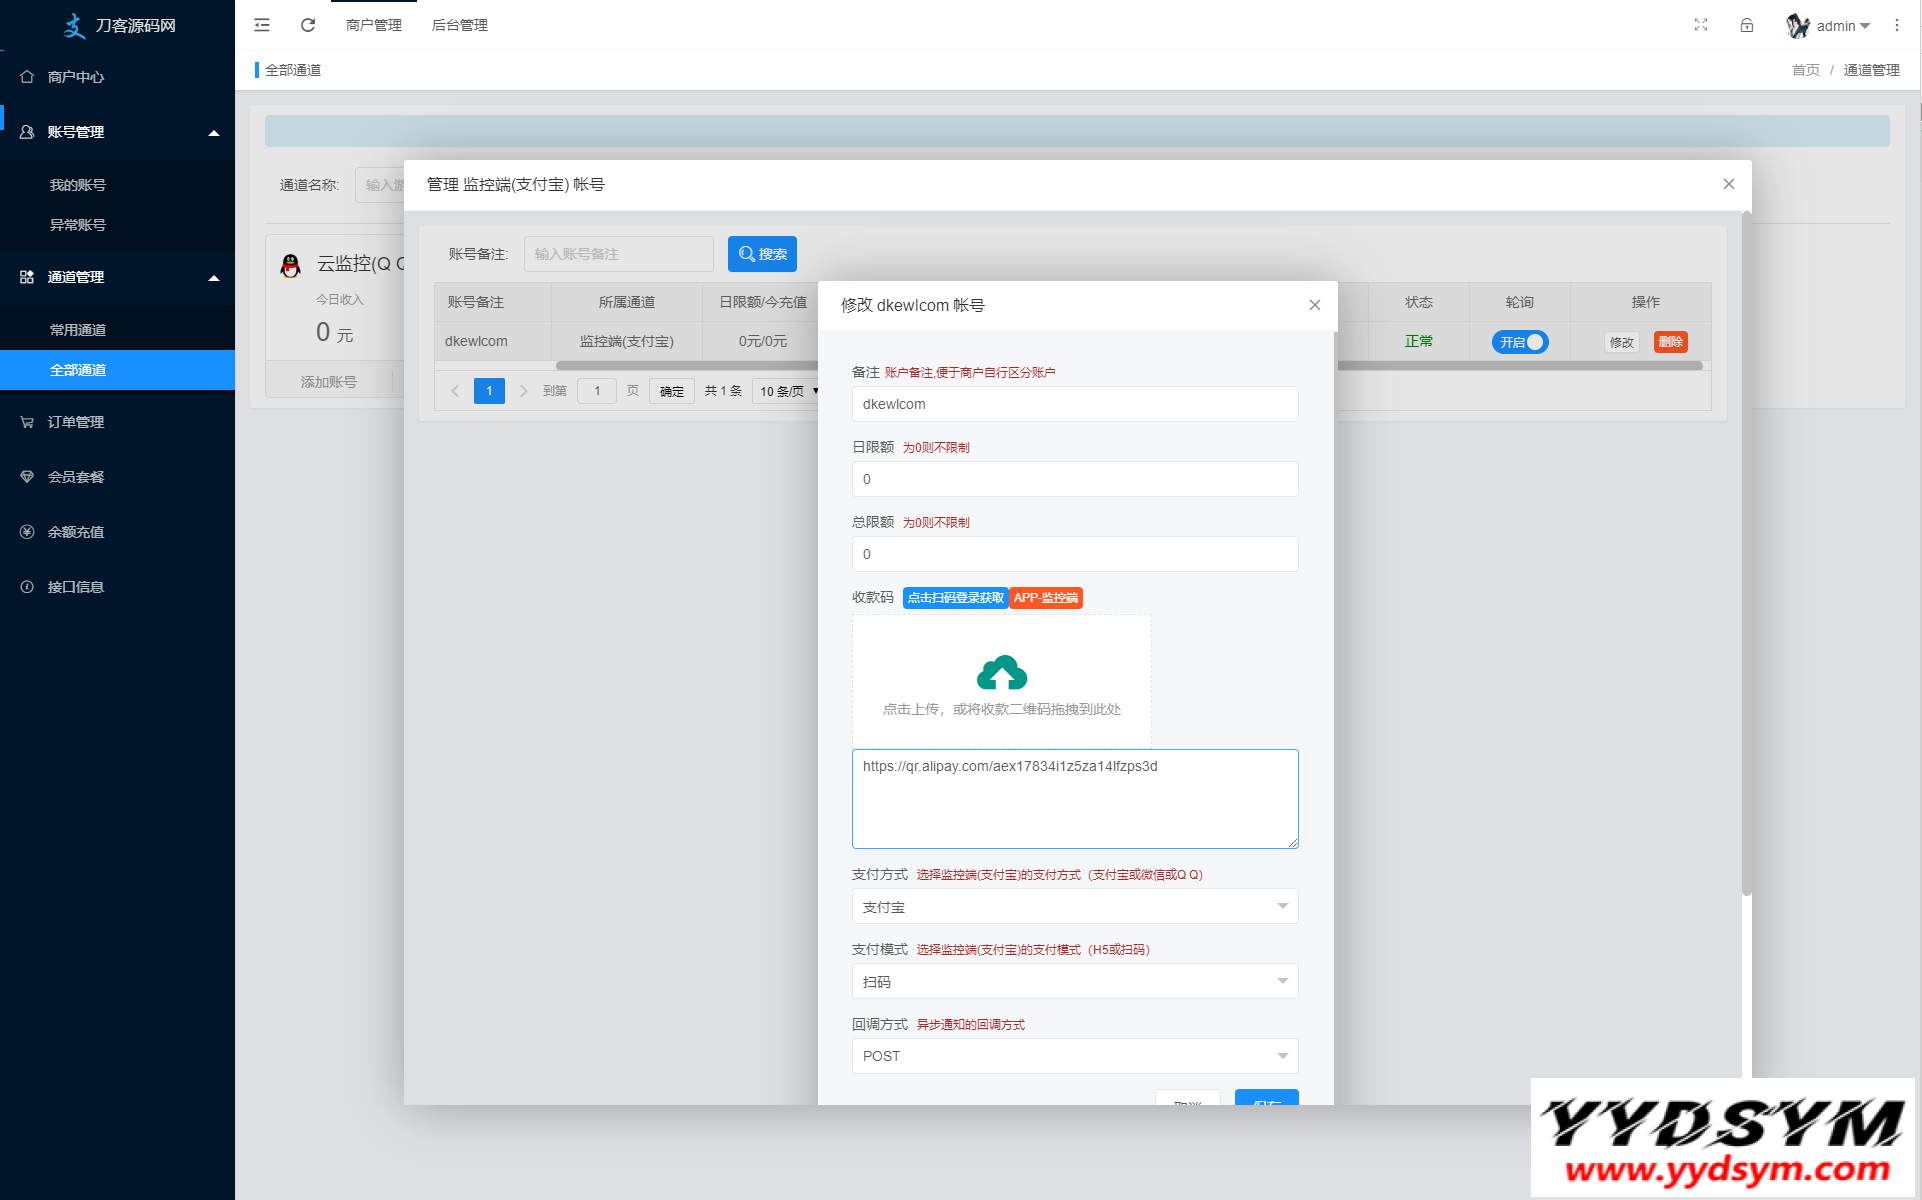Click the magnifier search button
Image resolution: width=1922 pixels, height=1200 pixels.
pos(762,254)
